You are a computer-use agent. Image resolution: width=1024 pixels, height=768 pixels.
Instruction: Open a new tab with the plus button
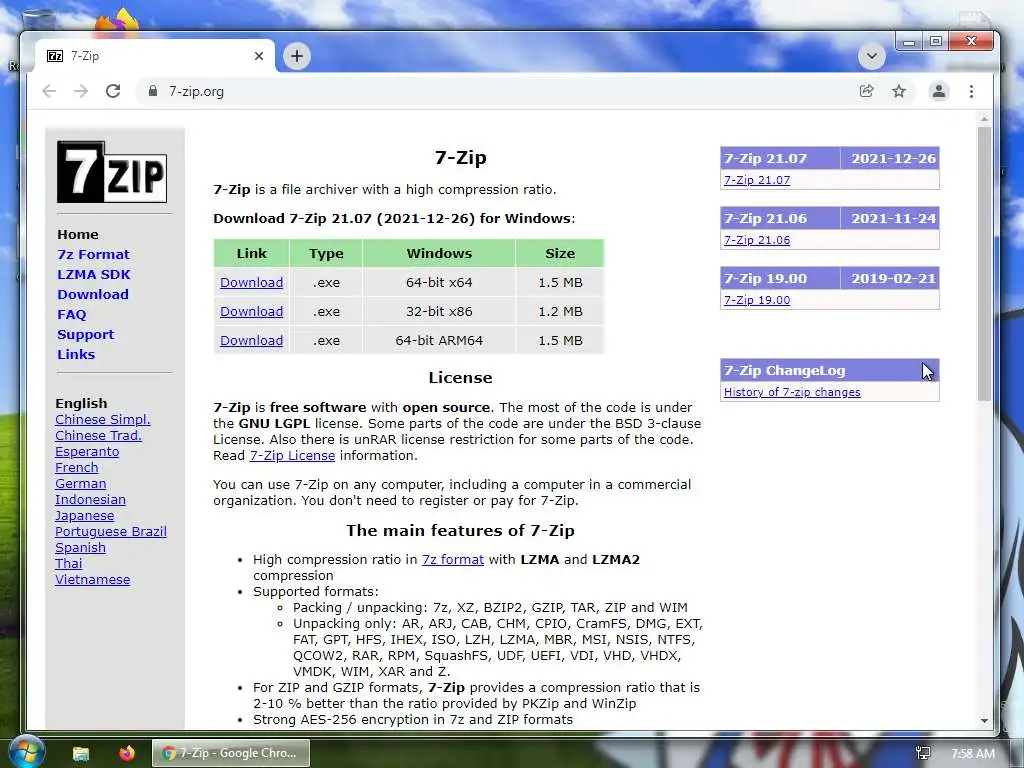[296, 56]
